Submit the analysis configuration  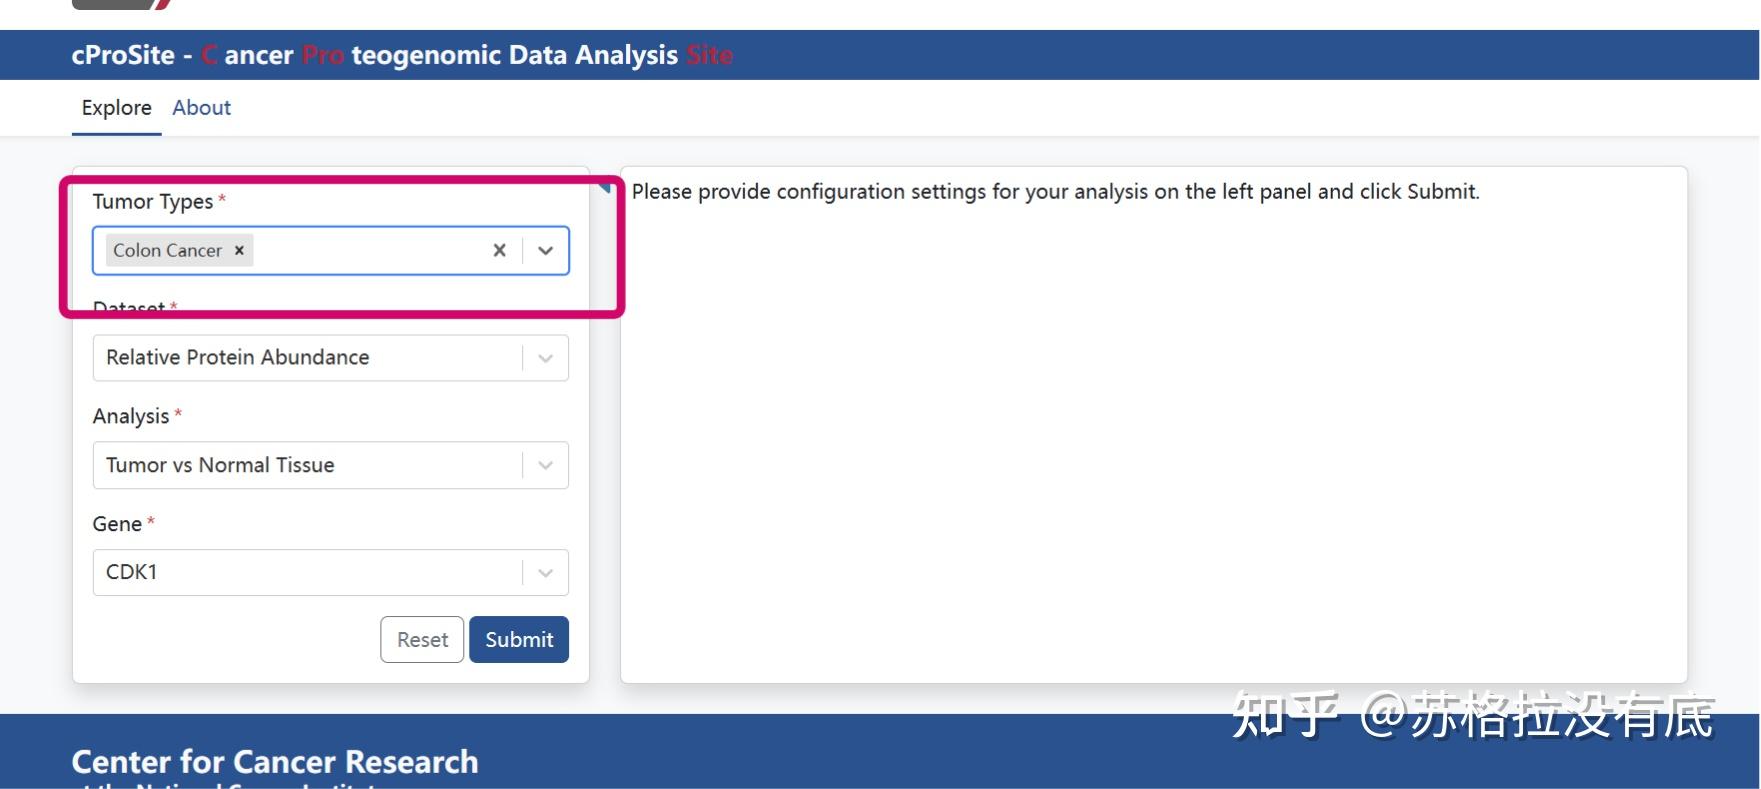[x=518, y=640]
